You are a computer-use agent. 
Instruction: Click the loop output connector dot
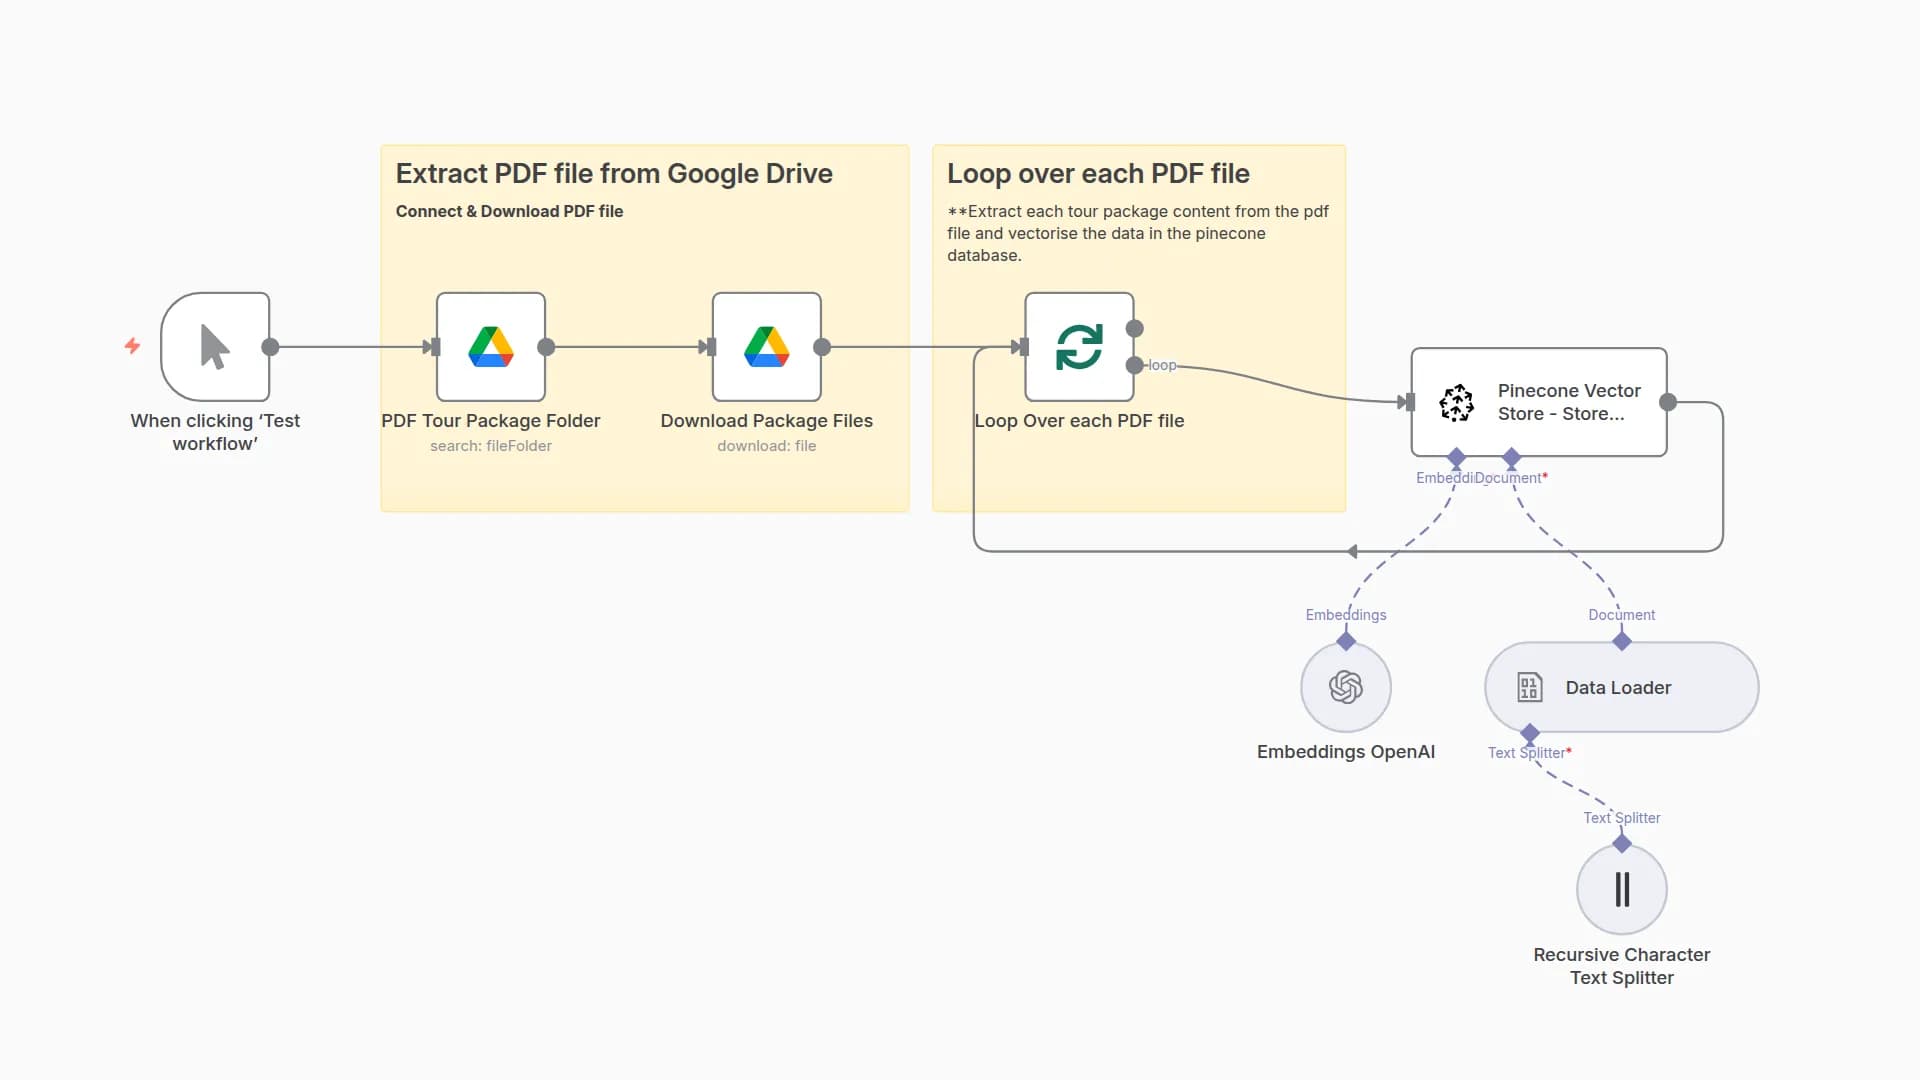point(1135,365)
